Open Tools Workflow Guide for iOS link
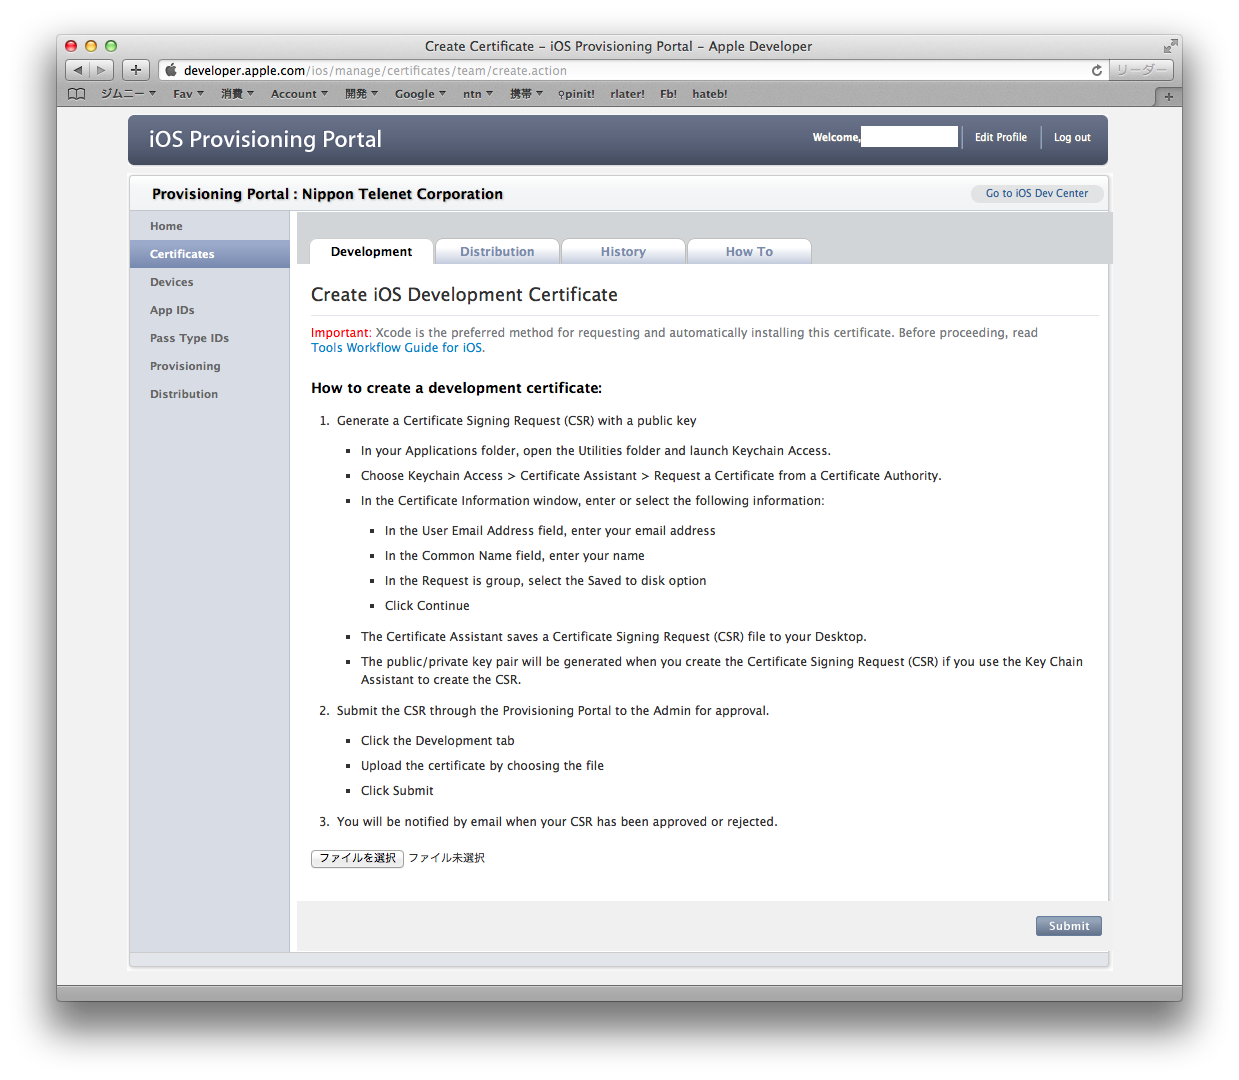1239x1080 pixels. click(x=398, y=348)
